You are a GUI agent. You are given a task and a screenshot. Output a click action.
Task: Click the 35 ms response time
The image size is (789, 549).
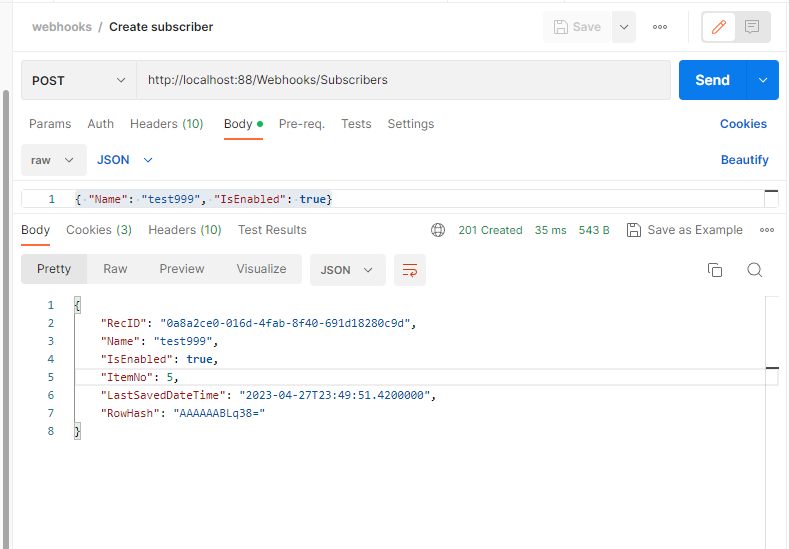(550, 230)
